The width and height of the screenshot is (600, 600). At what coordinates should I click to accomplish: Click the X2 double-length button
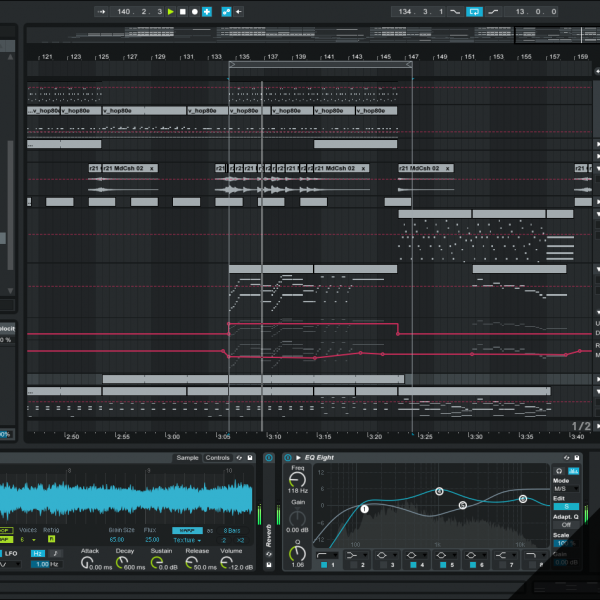[x=240, y=540]
